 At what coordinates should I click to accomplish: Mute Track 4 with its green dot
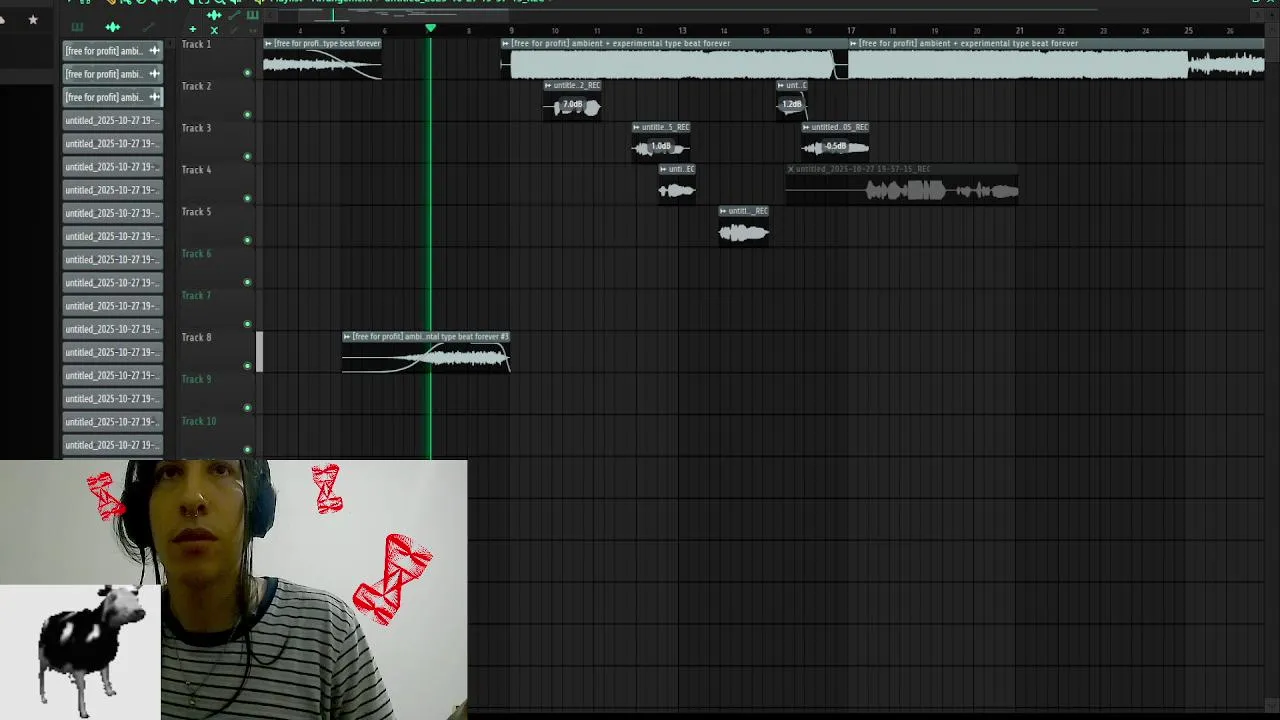click(x=248, y=198)
